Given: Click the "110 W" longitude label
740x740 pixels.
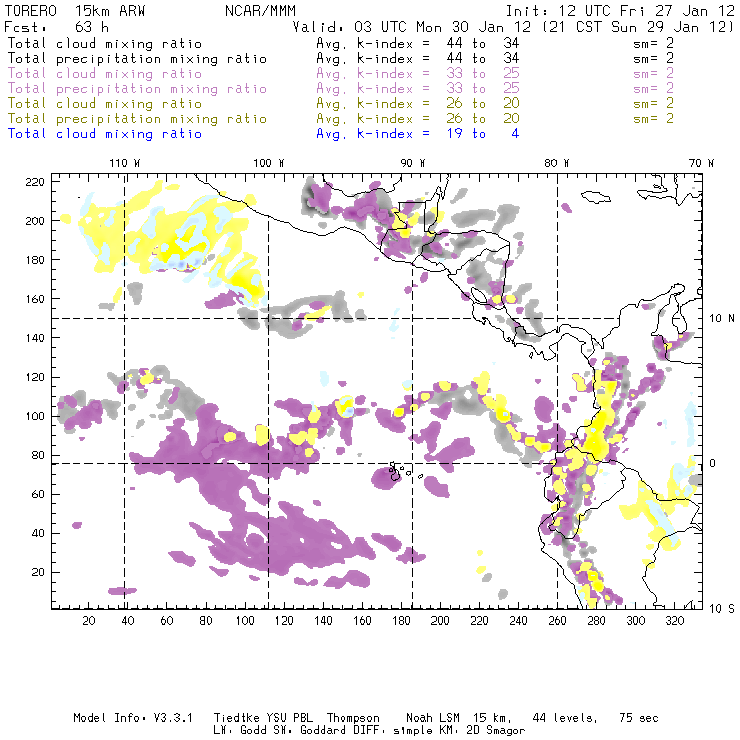Looking at the screenshot, I should tap(125, 163).
